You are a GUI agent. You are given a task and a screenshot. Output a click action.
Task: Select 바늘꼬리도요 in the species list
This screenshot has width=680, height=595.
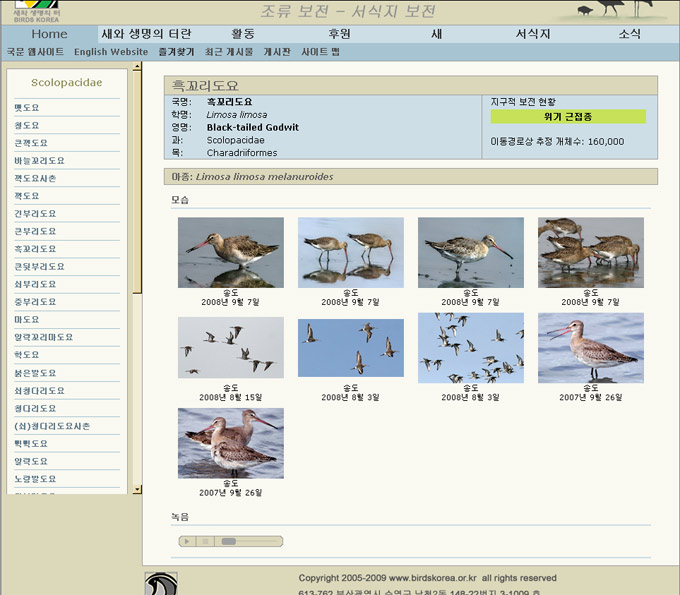[39, 160]
